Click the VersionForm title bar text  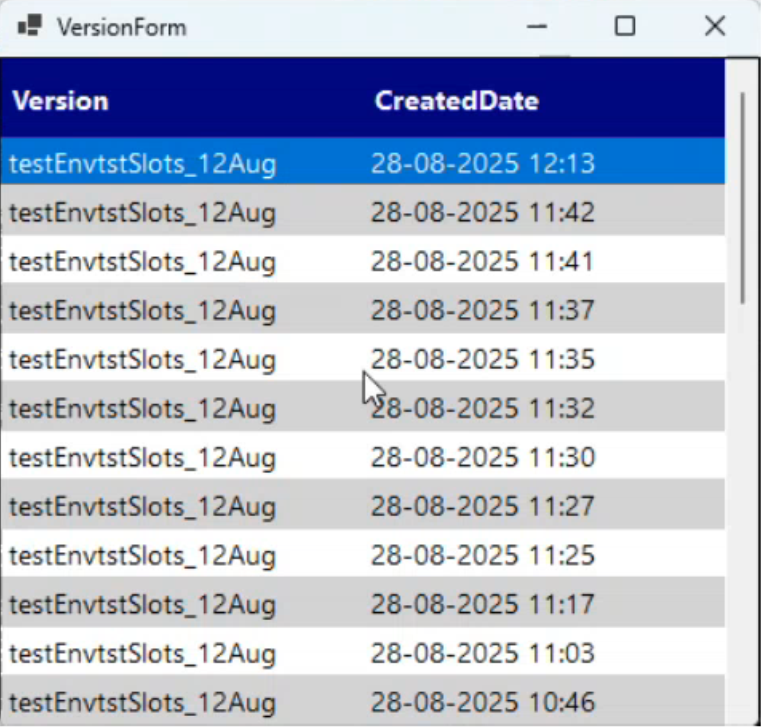[121, 27]
